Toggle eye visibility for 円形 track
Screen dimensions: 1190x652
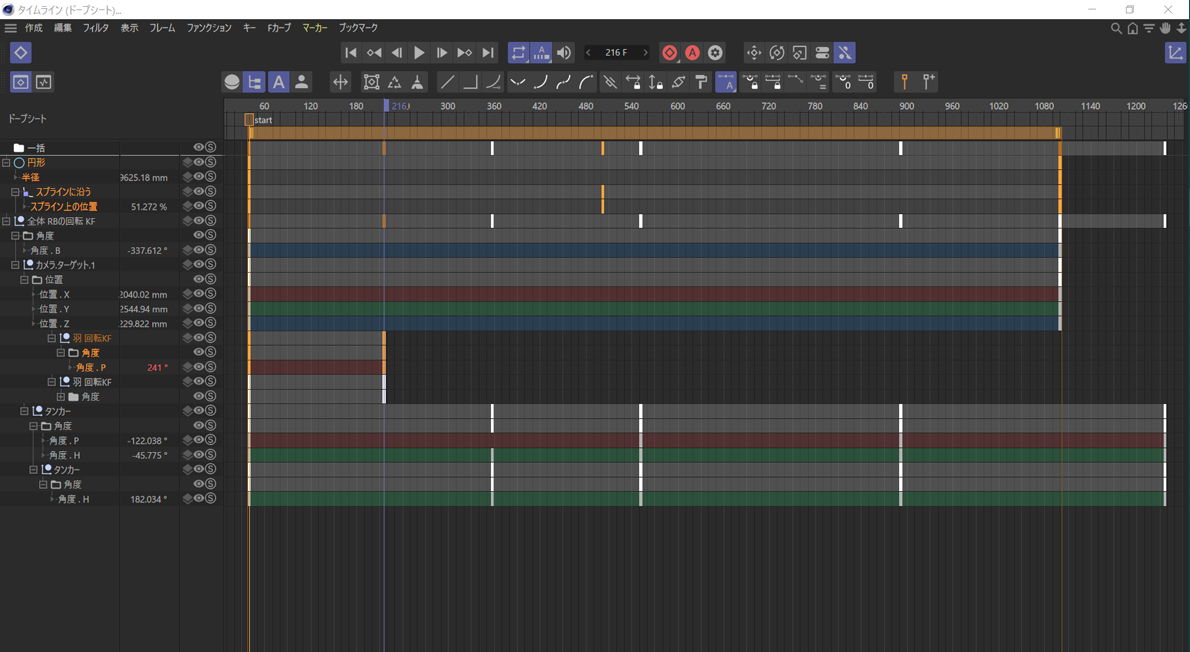point(199,162)
